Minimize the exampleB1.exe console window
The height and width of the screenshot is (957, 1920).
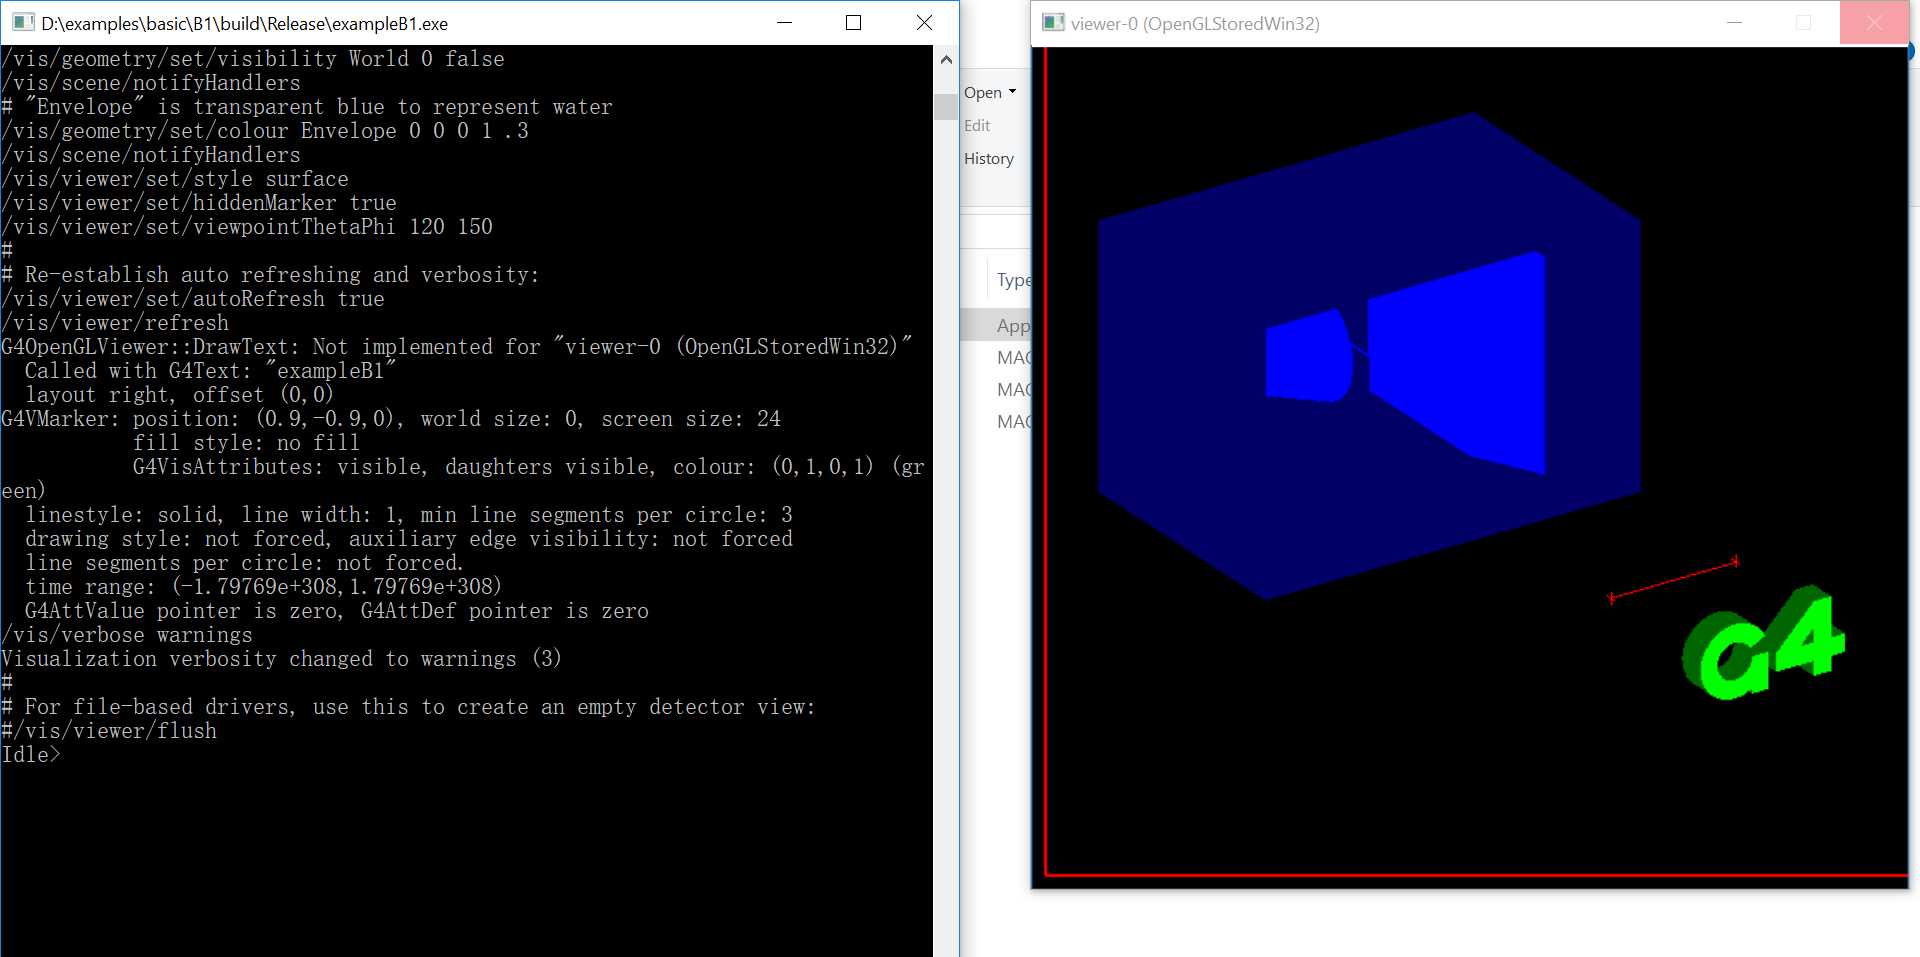click(x=785, y=23)
